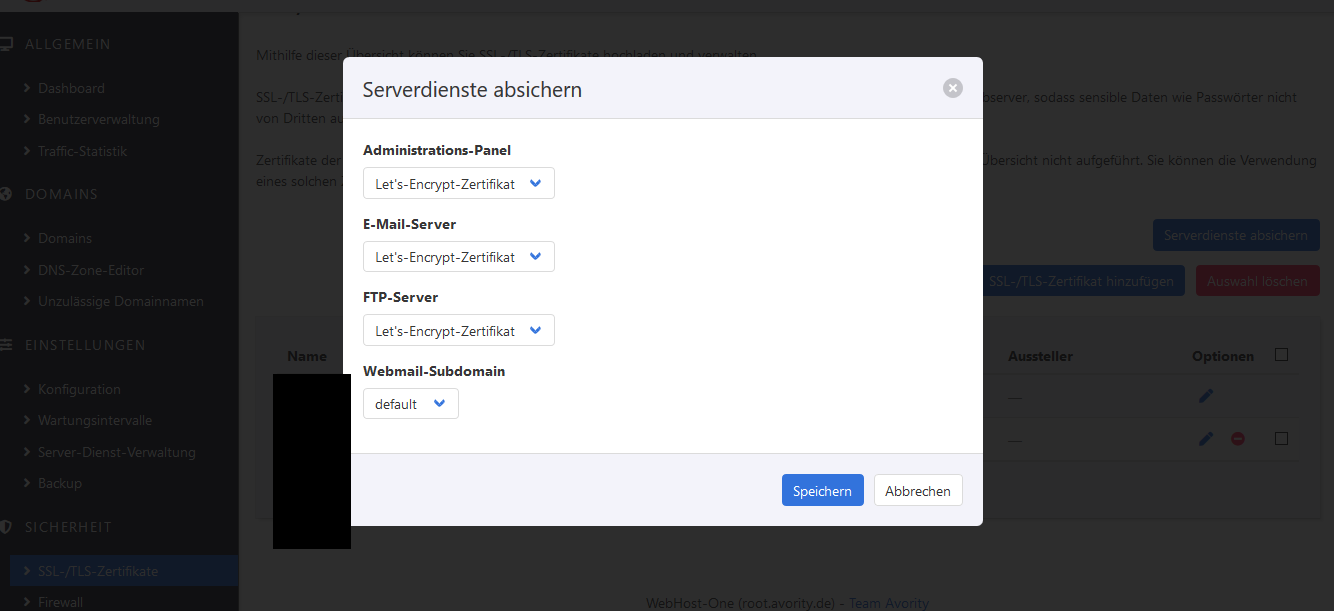Screen dimensions: 1334x611
Task: Select Server-Dienst-Verwaltung in sidebar
Action: (116, 452)
